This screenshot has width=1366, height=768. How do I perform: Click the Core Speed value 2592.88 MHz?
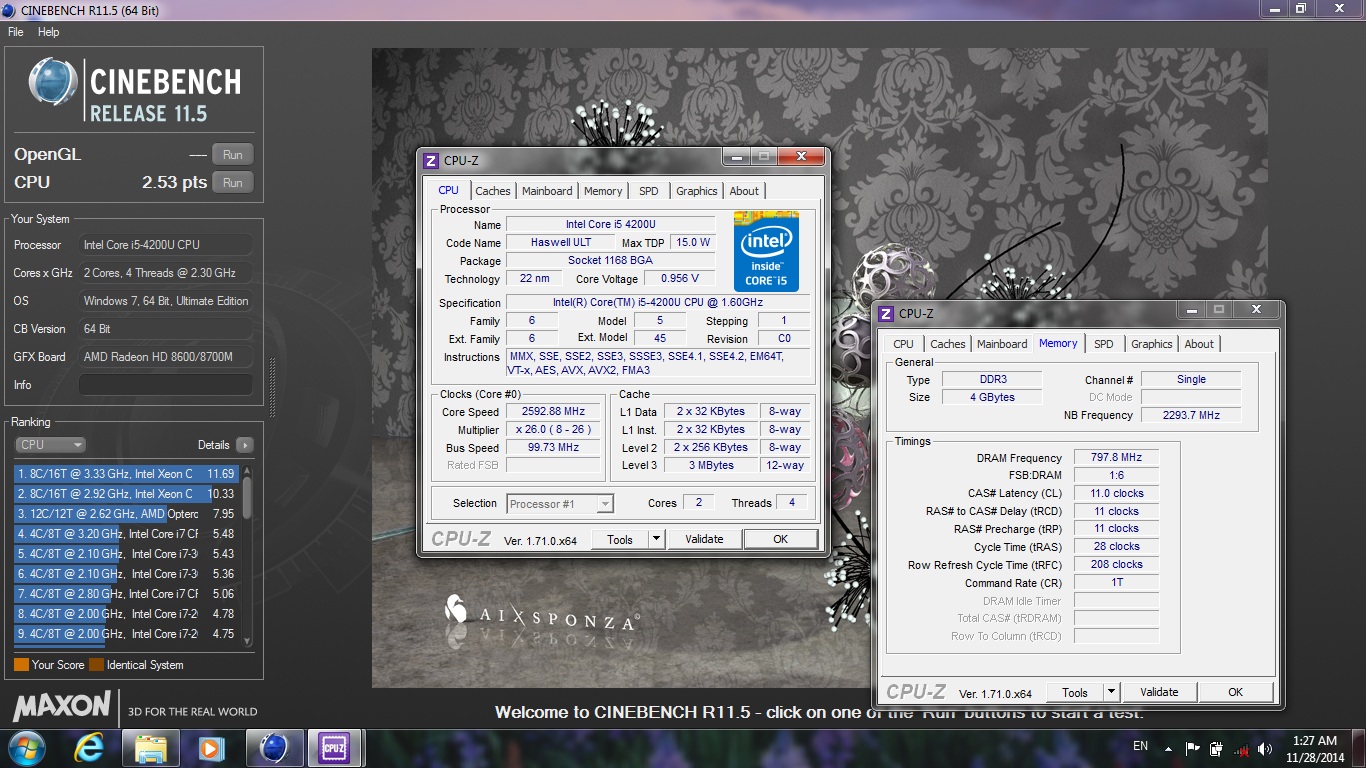[553, 412]
